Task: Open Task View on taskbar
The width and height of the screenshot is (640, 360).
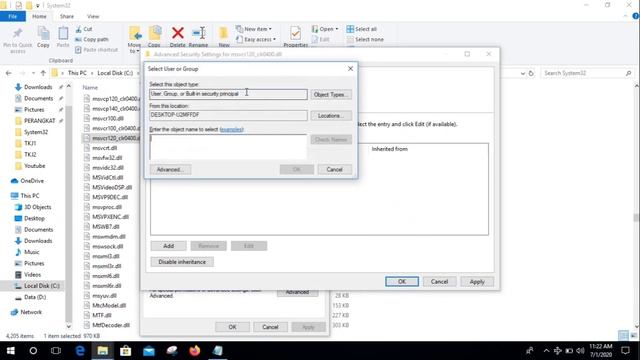Action: tap(56, 351)
